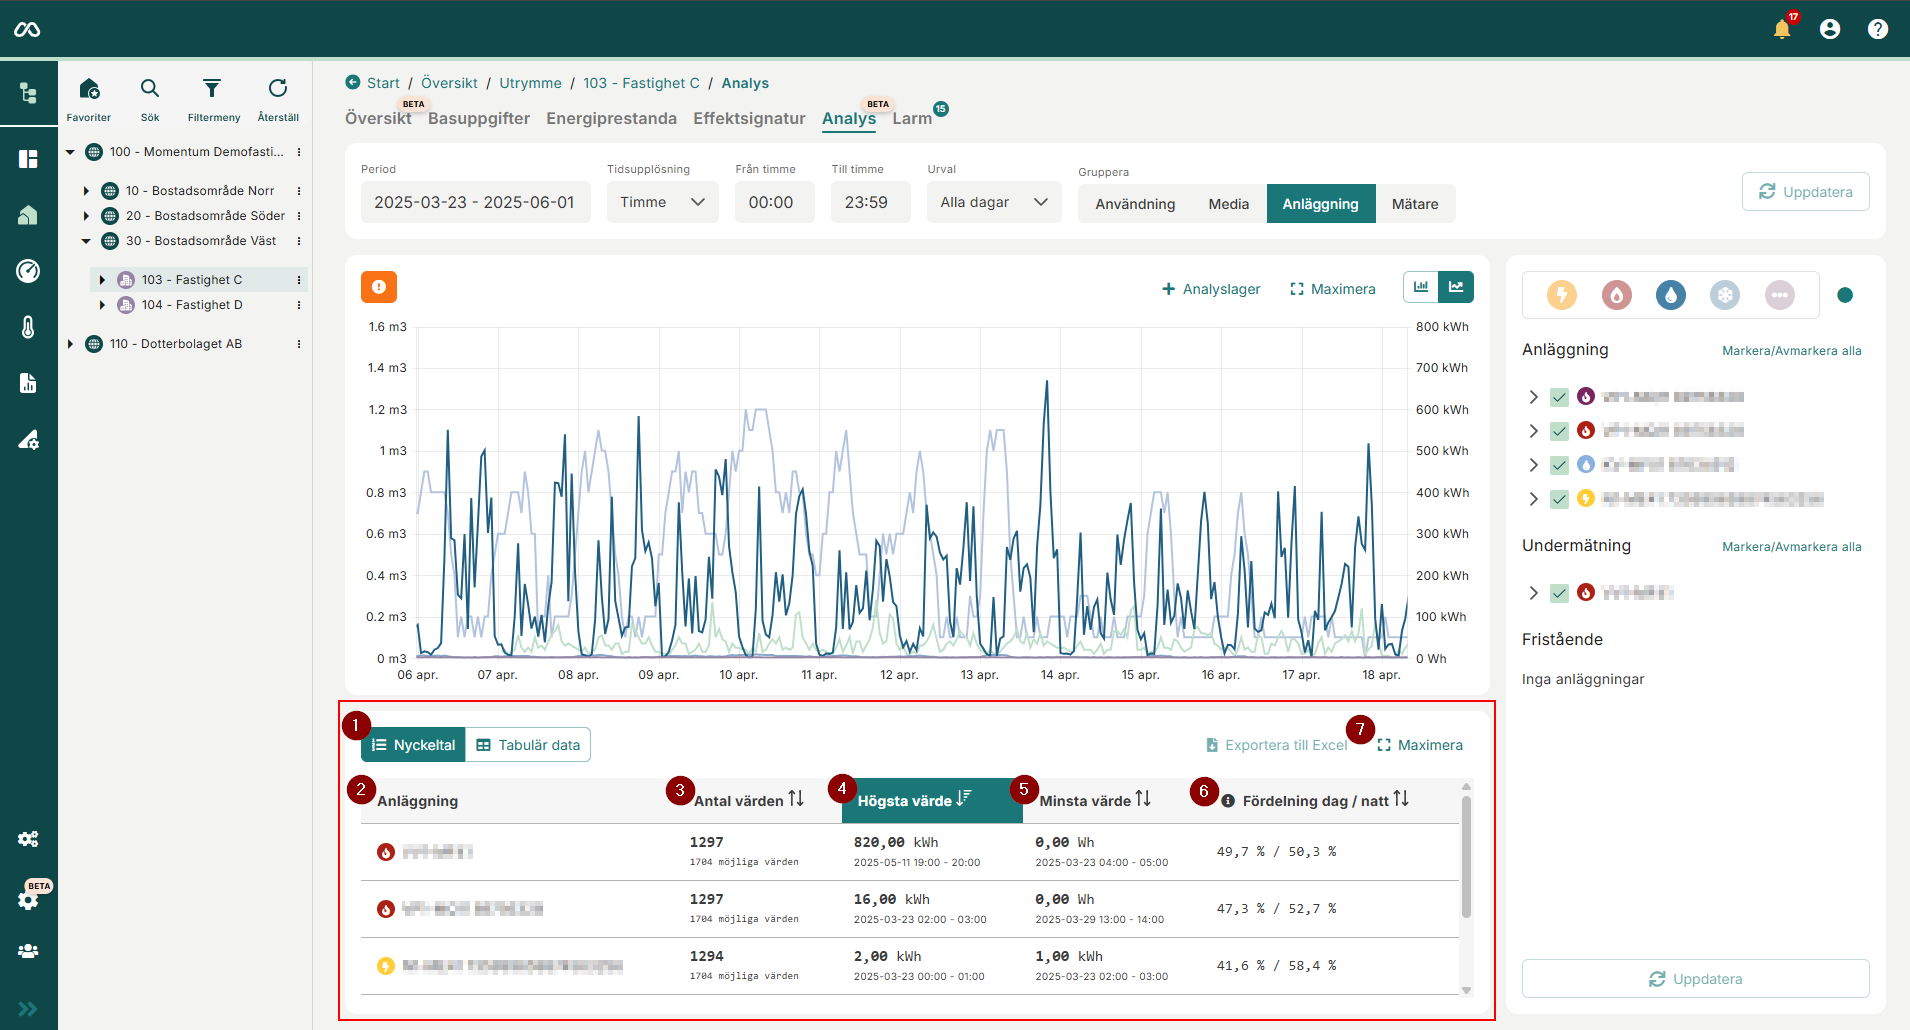Maximize the chart with Maximera
The height and width of the screenshot is (1030, 1910).
(x=1332, y=289)
